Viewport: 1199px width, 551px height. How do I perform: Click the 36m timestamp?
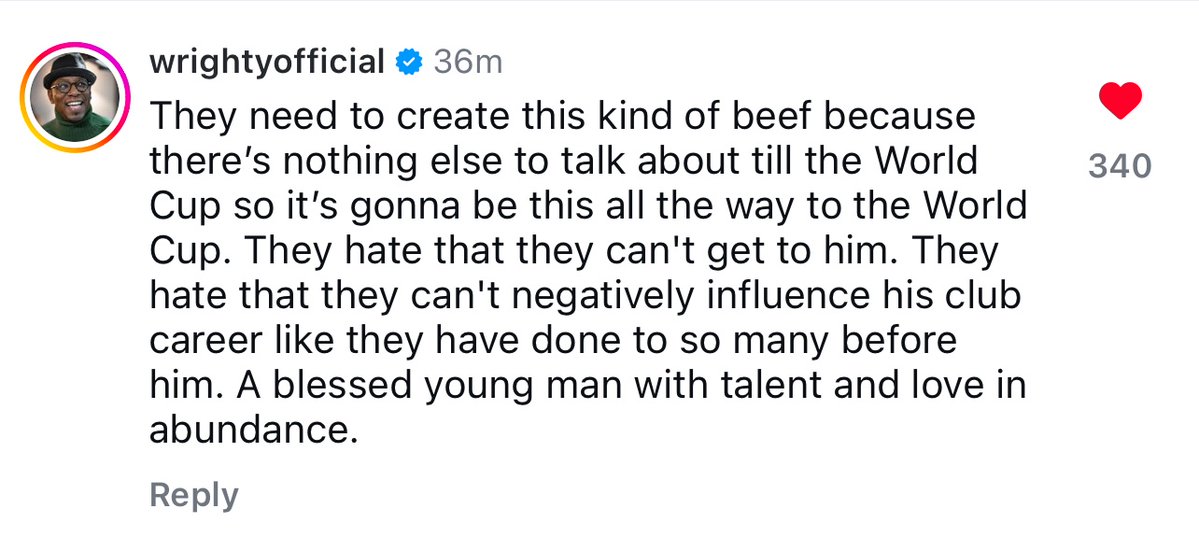pos(467,62)
